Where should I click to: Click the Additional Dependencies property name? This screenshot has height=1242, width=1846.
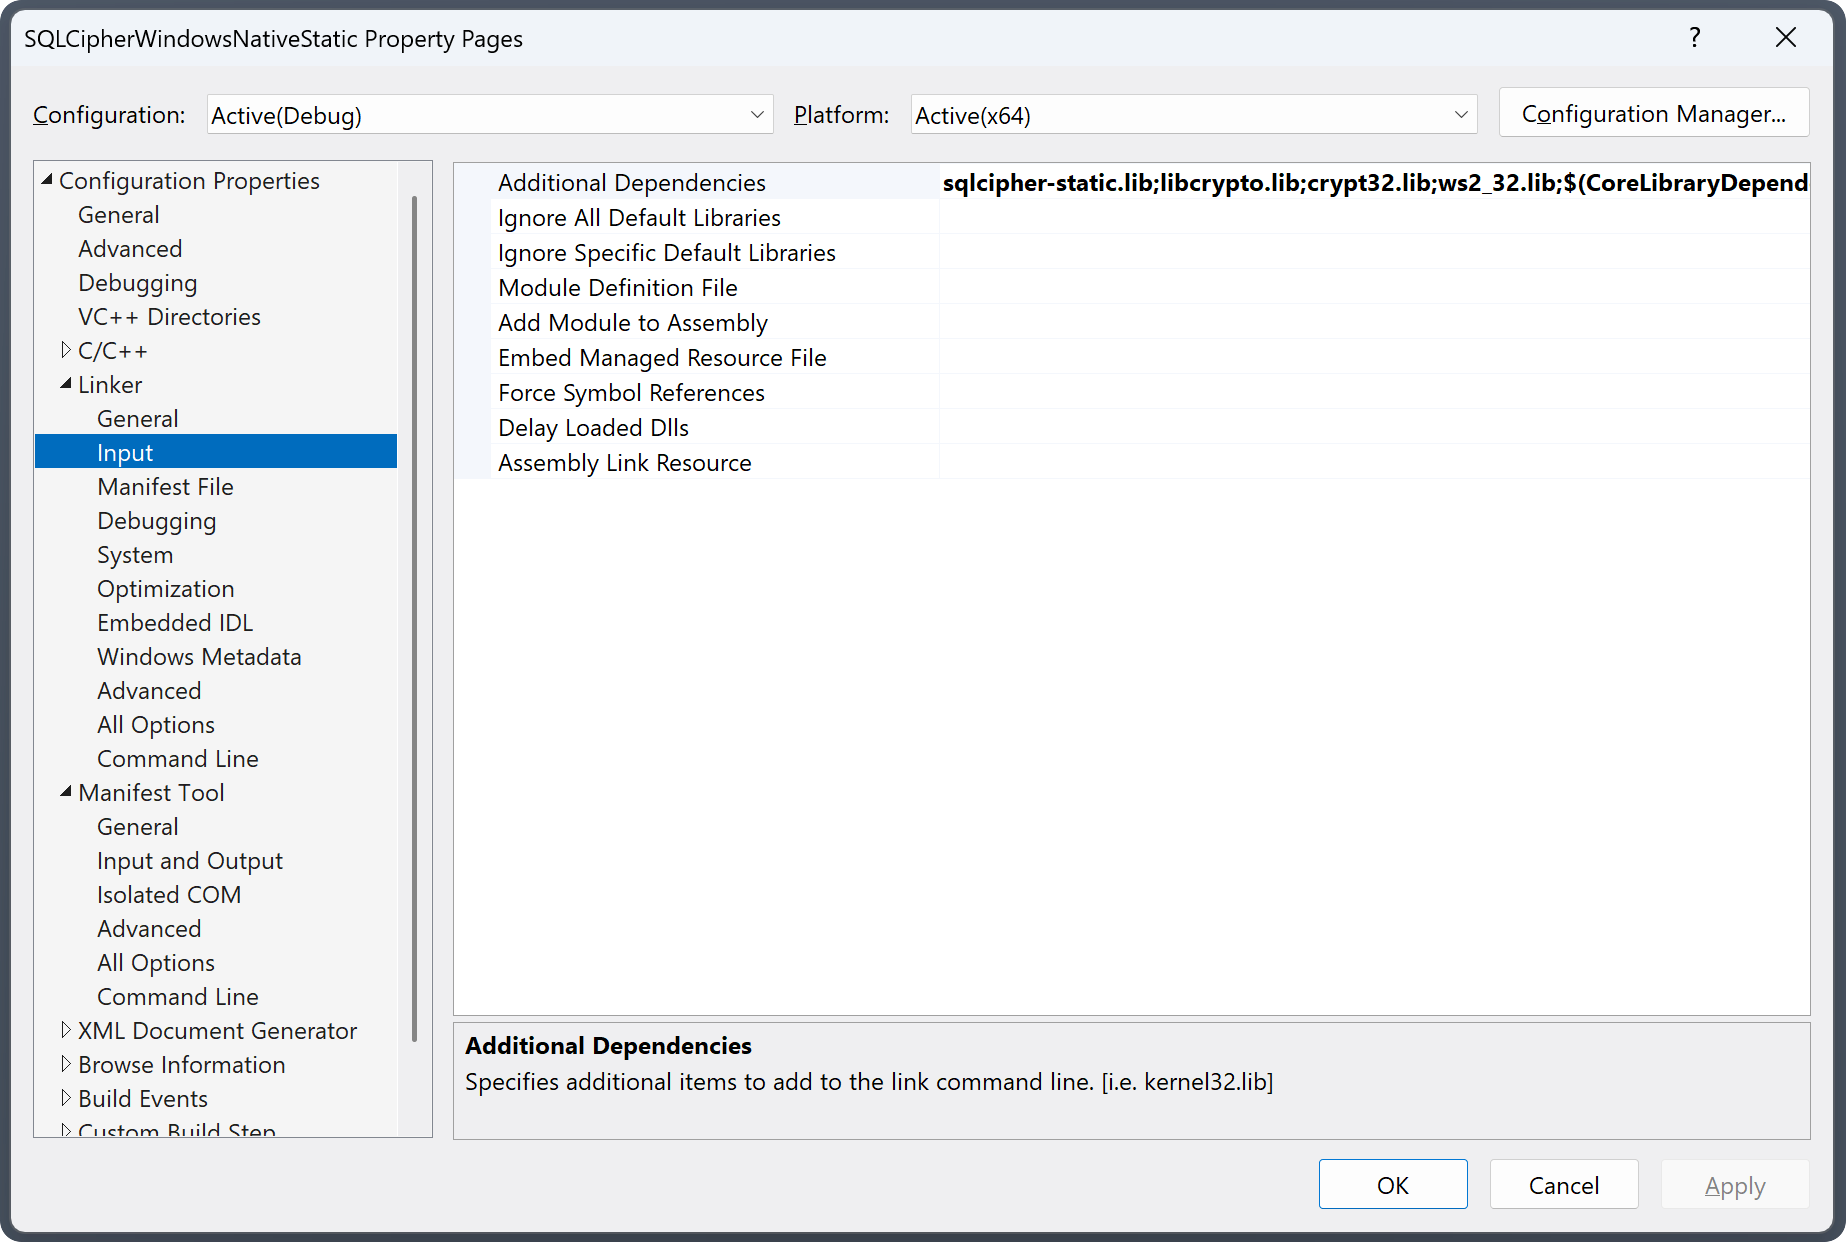(x=632, y=183)
